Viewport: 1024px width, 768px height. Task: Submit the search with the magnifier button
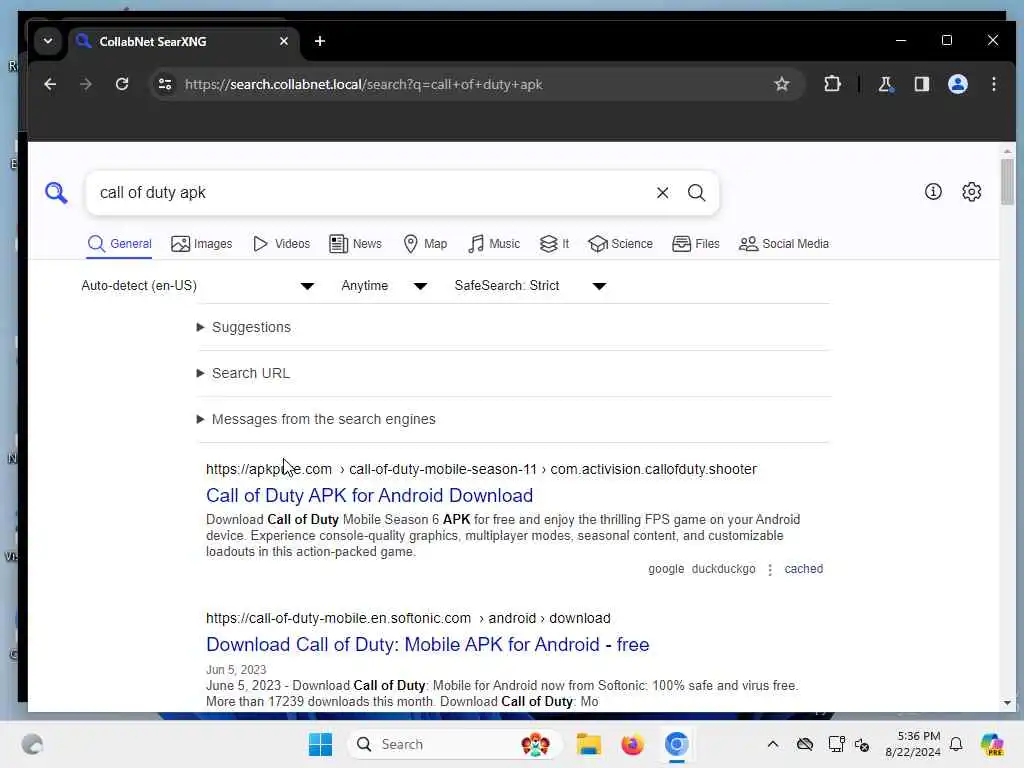tap(696, 193)
